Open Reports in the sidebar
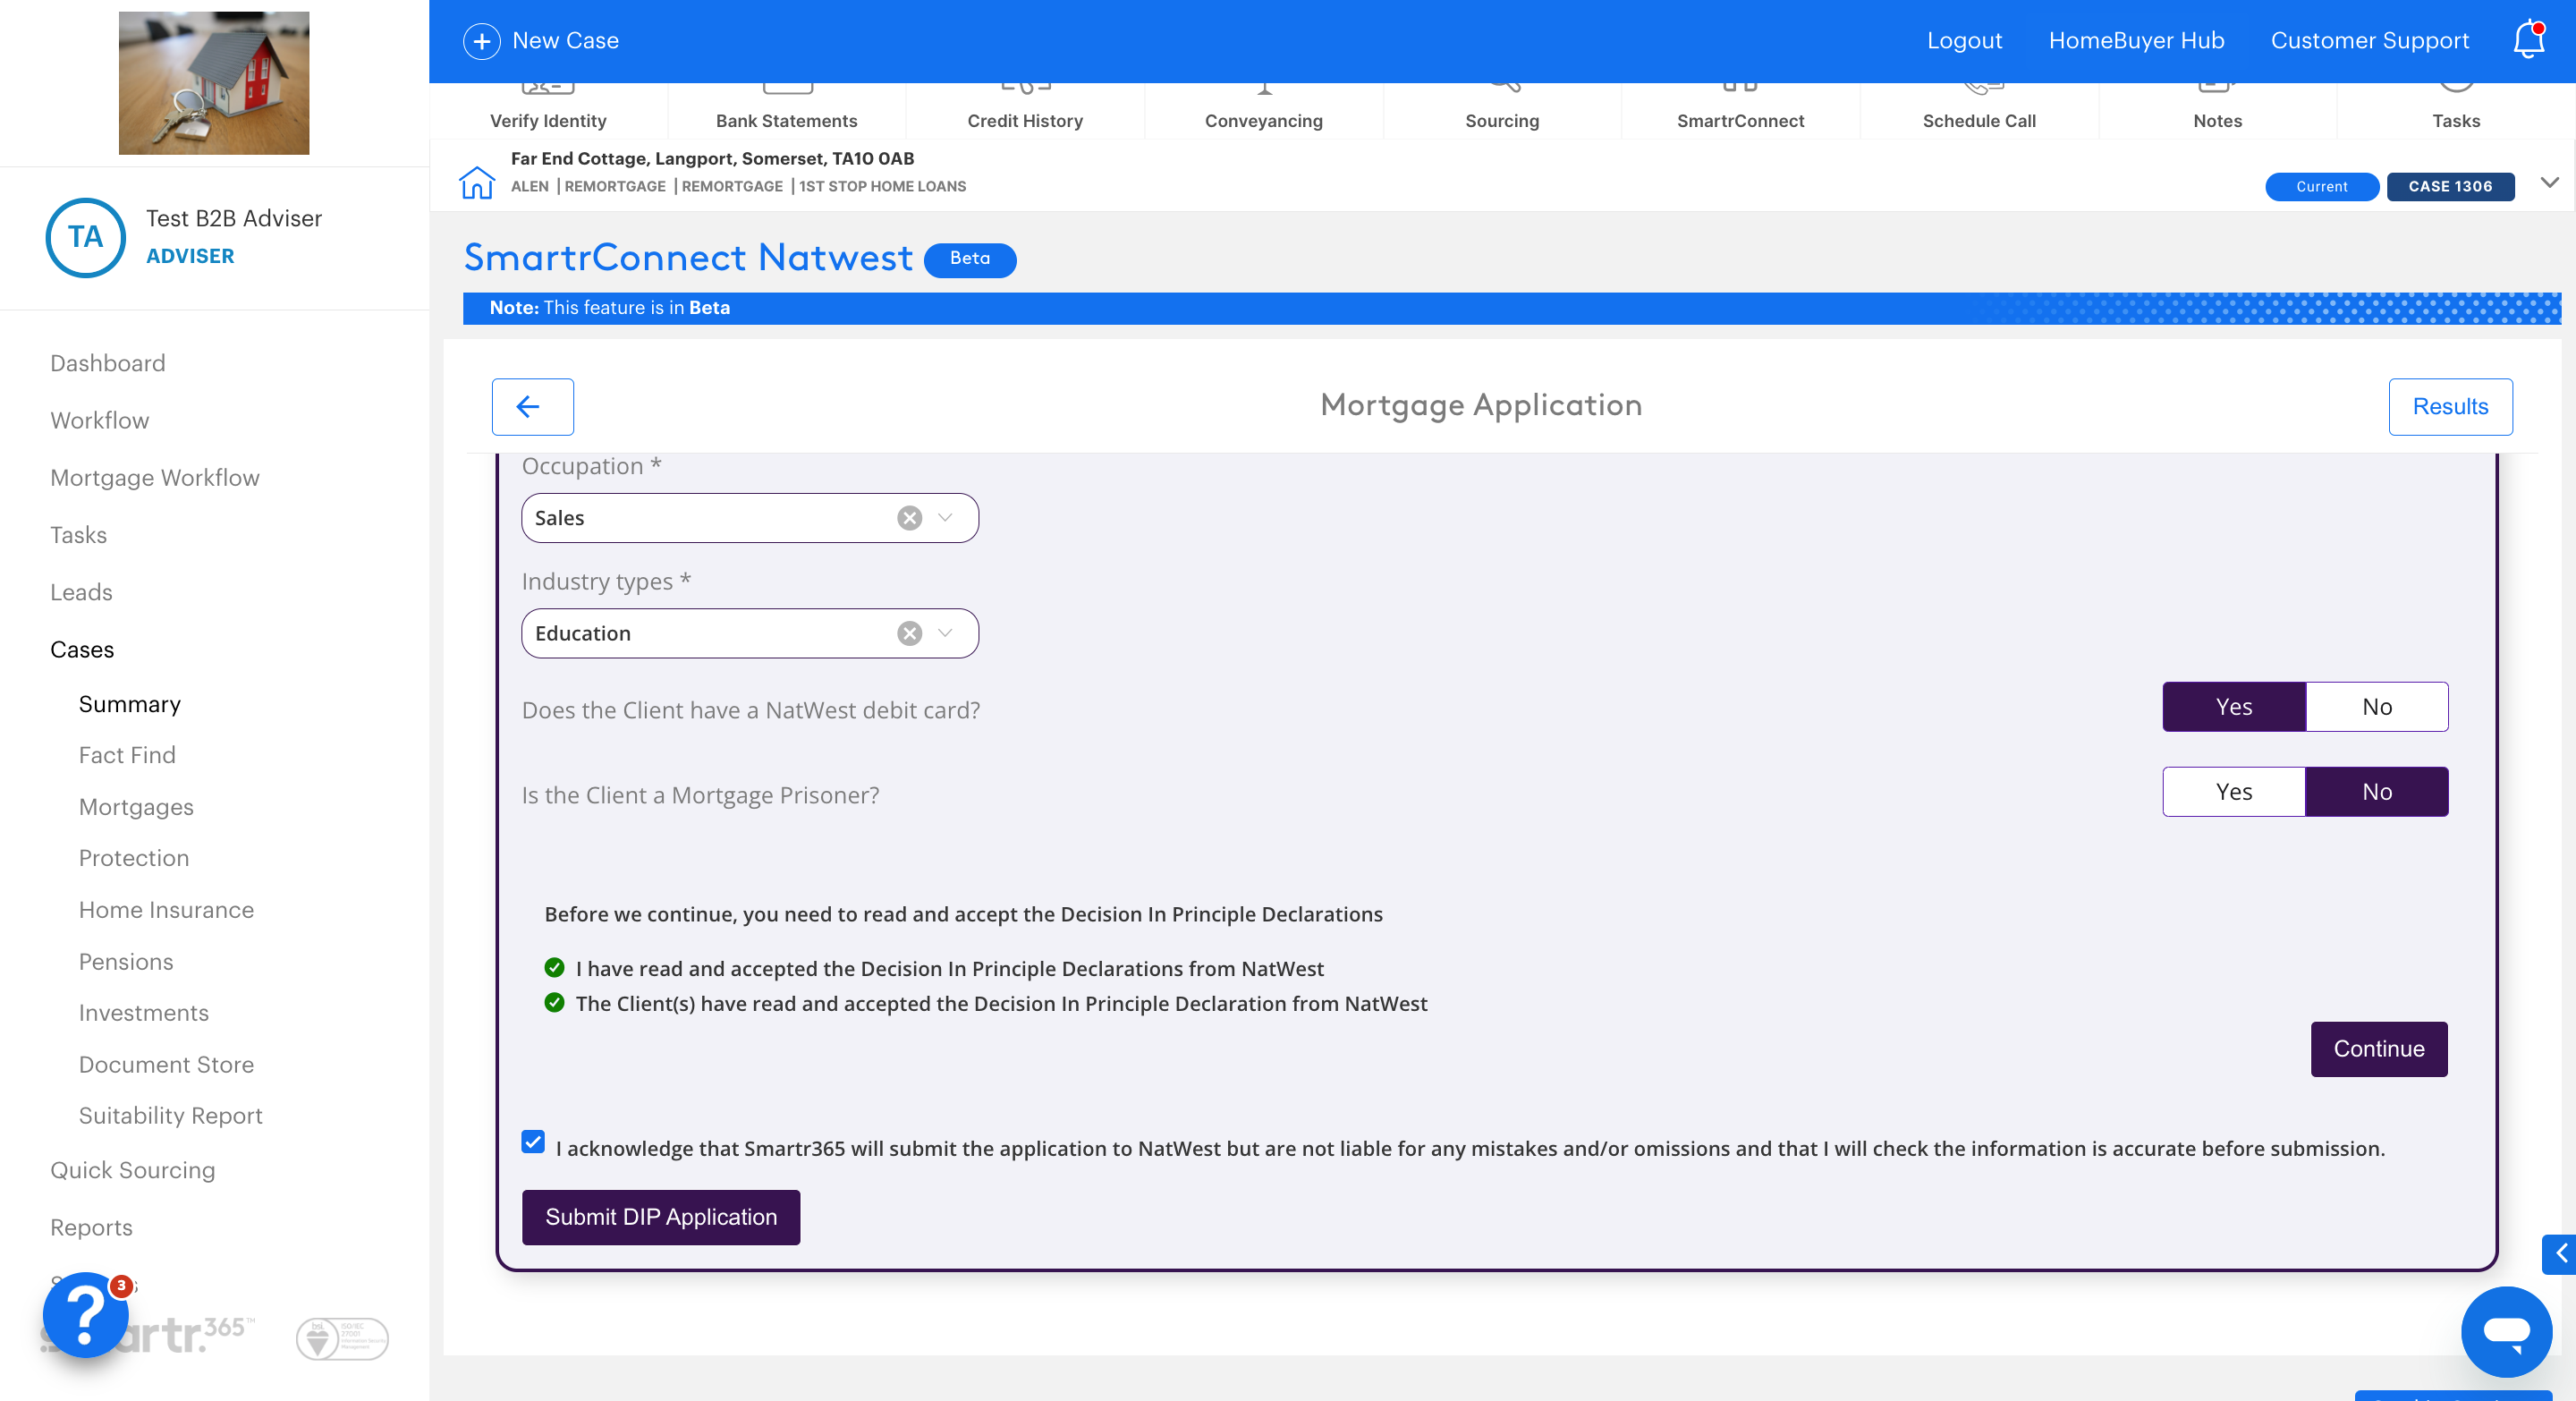This screenshot has height=1401, width=2576. [x=91, y=1227]
